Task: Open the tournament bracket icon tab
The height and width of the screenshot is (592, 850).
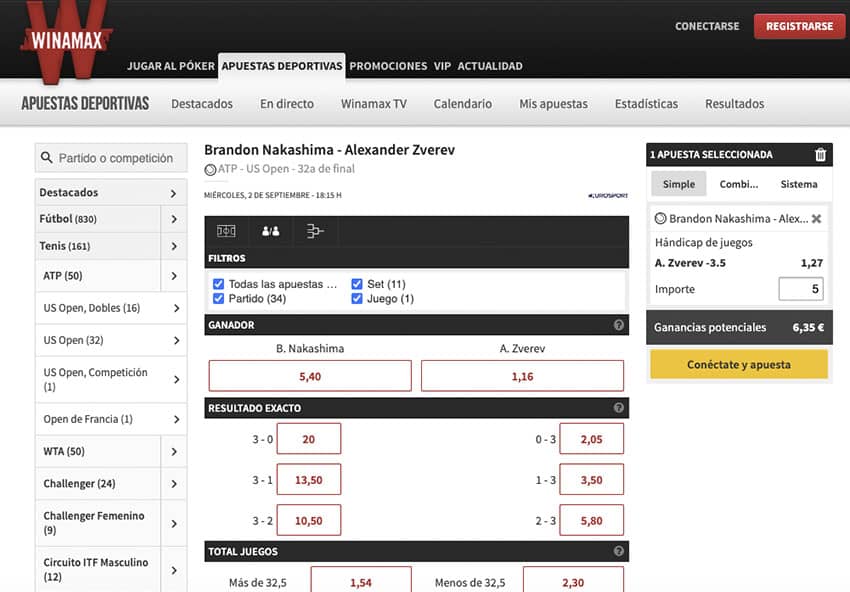Action: (314, 231)
